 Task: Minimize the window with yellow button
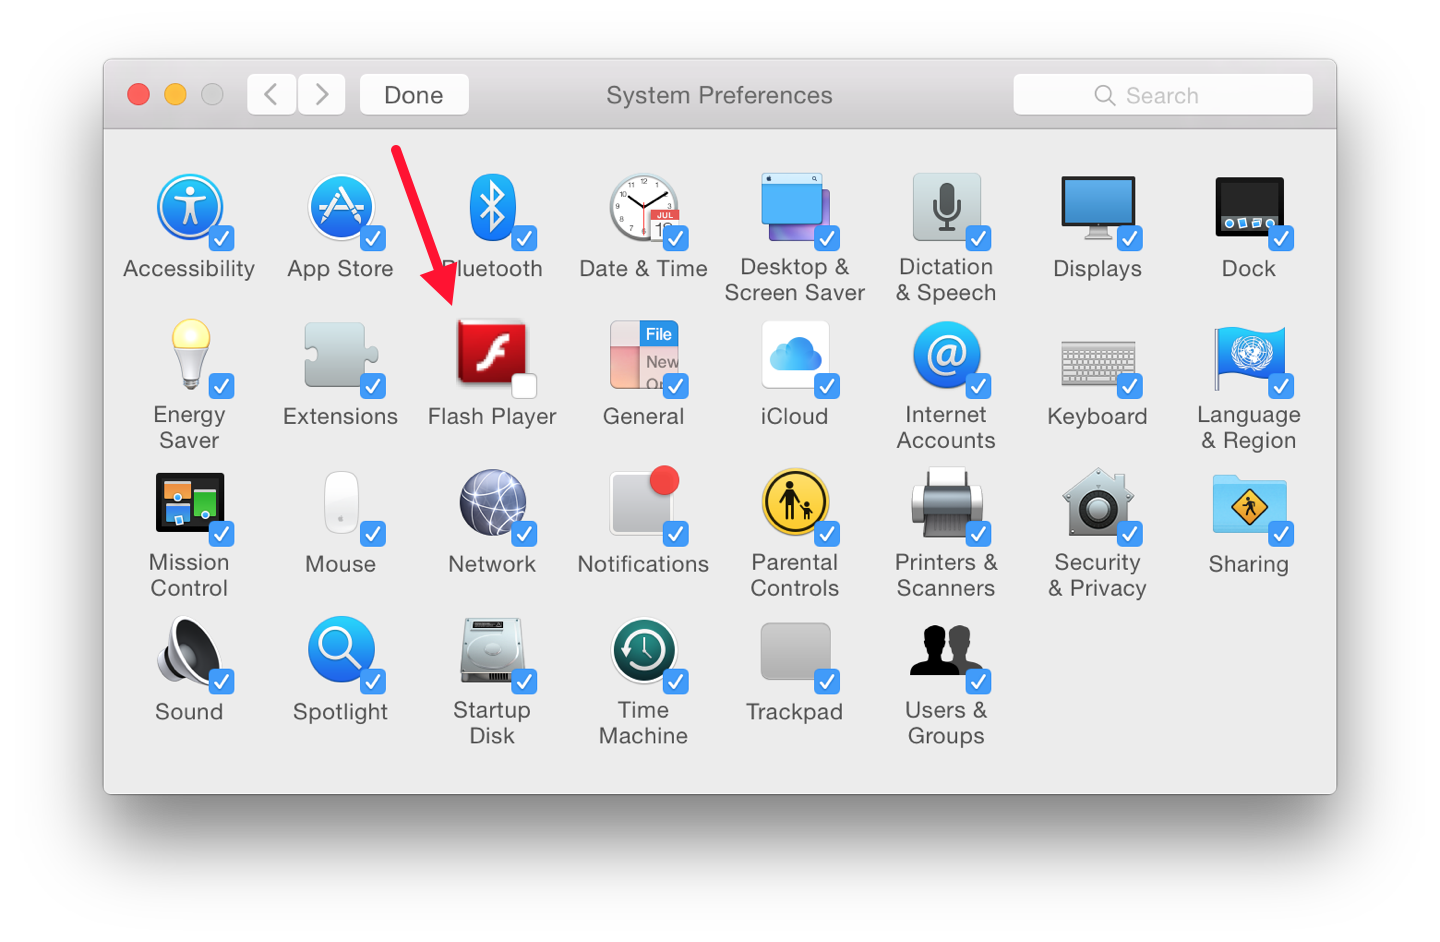(175, 94)
